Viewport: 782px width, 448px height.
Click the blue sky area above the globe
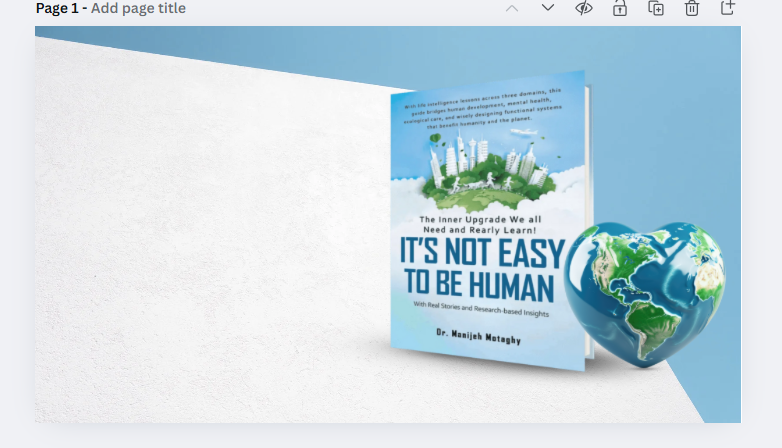click(x=670, y=120)
